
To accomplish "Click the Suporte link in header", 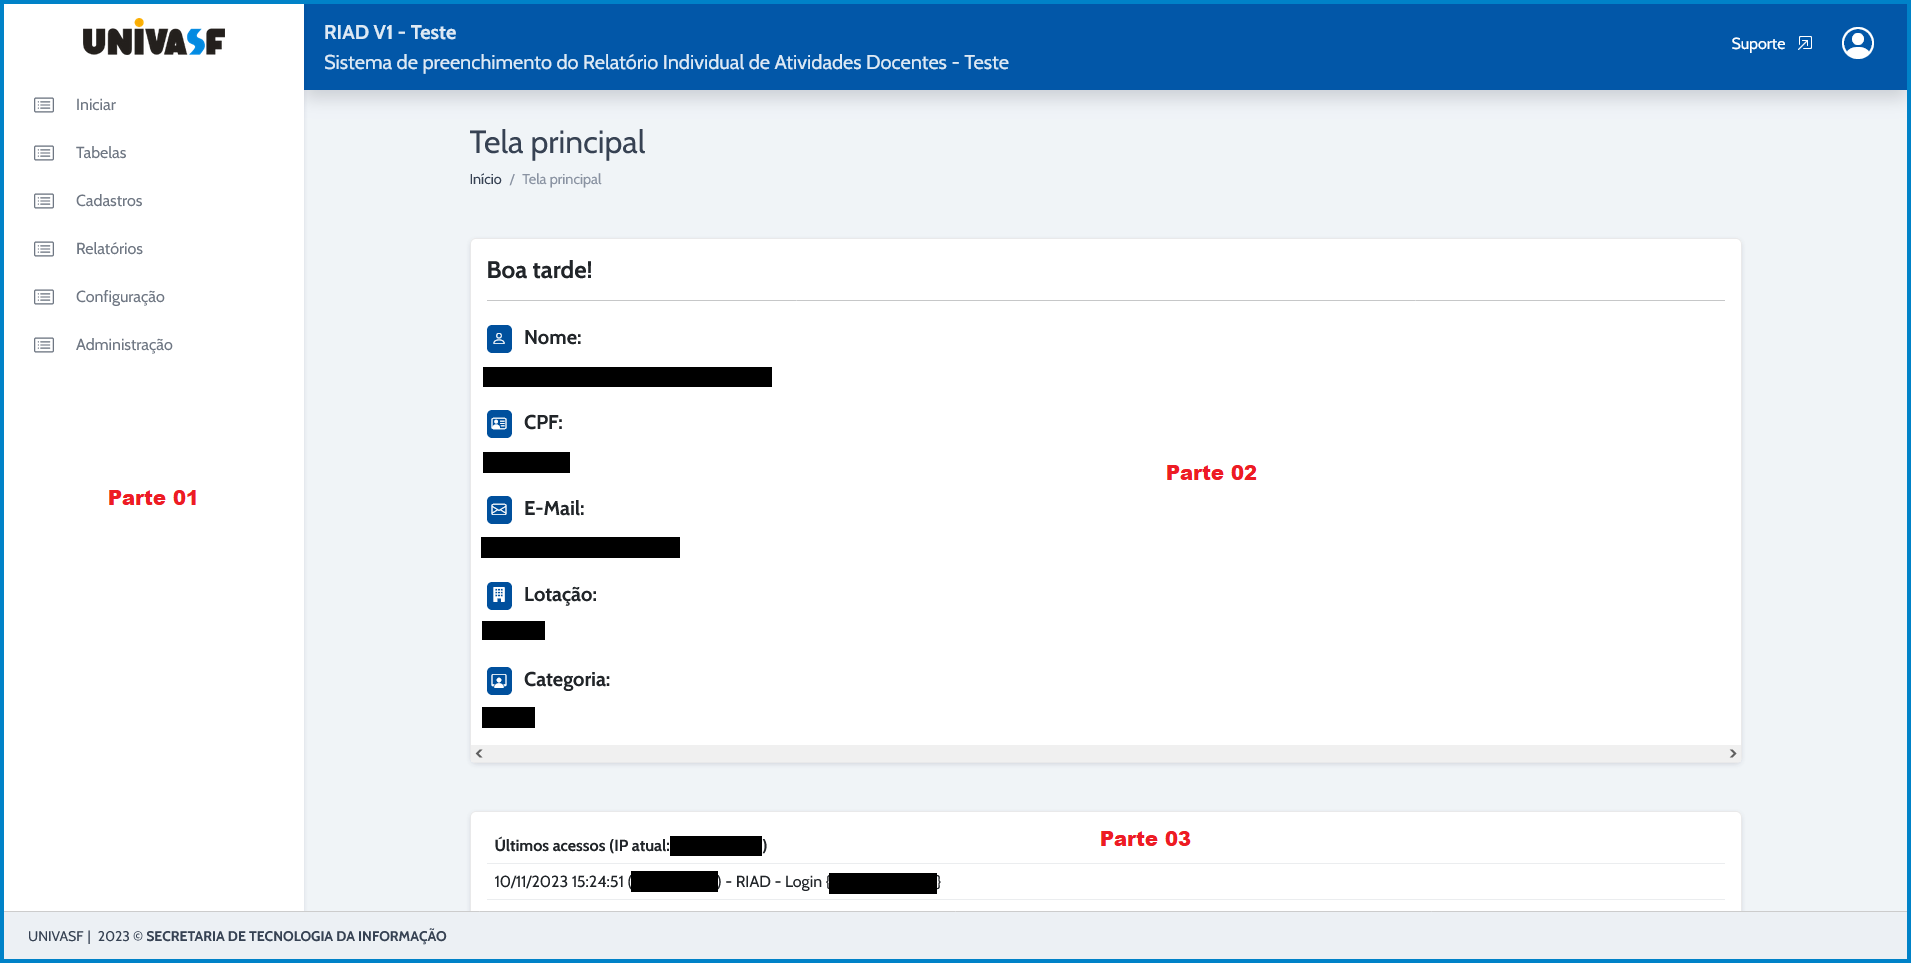I will coord(1758,44).
